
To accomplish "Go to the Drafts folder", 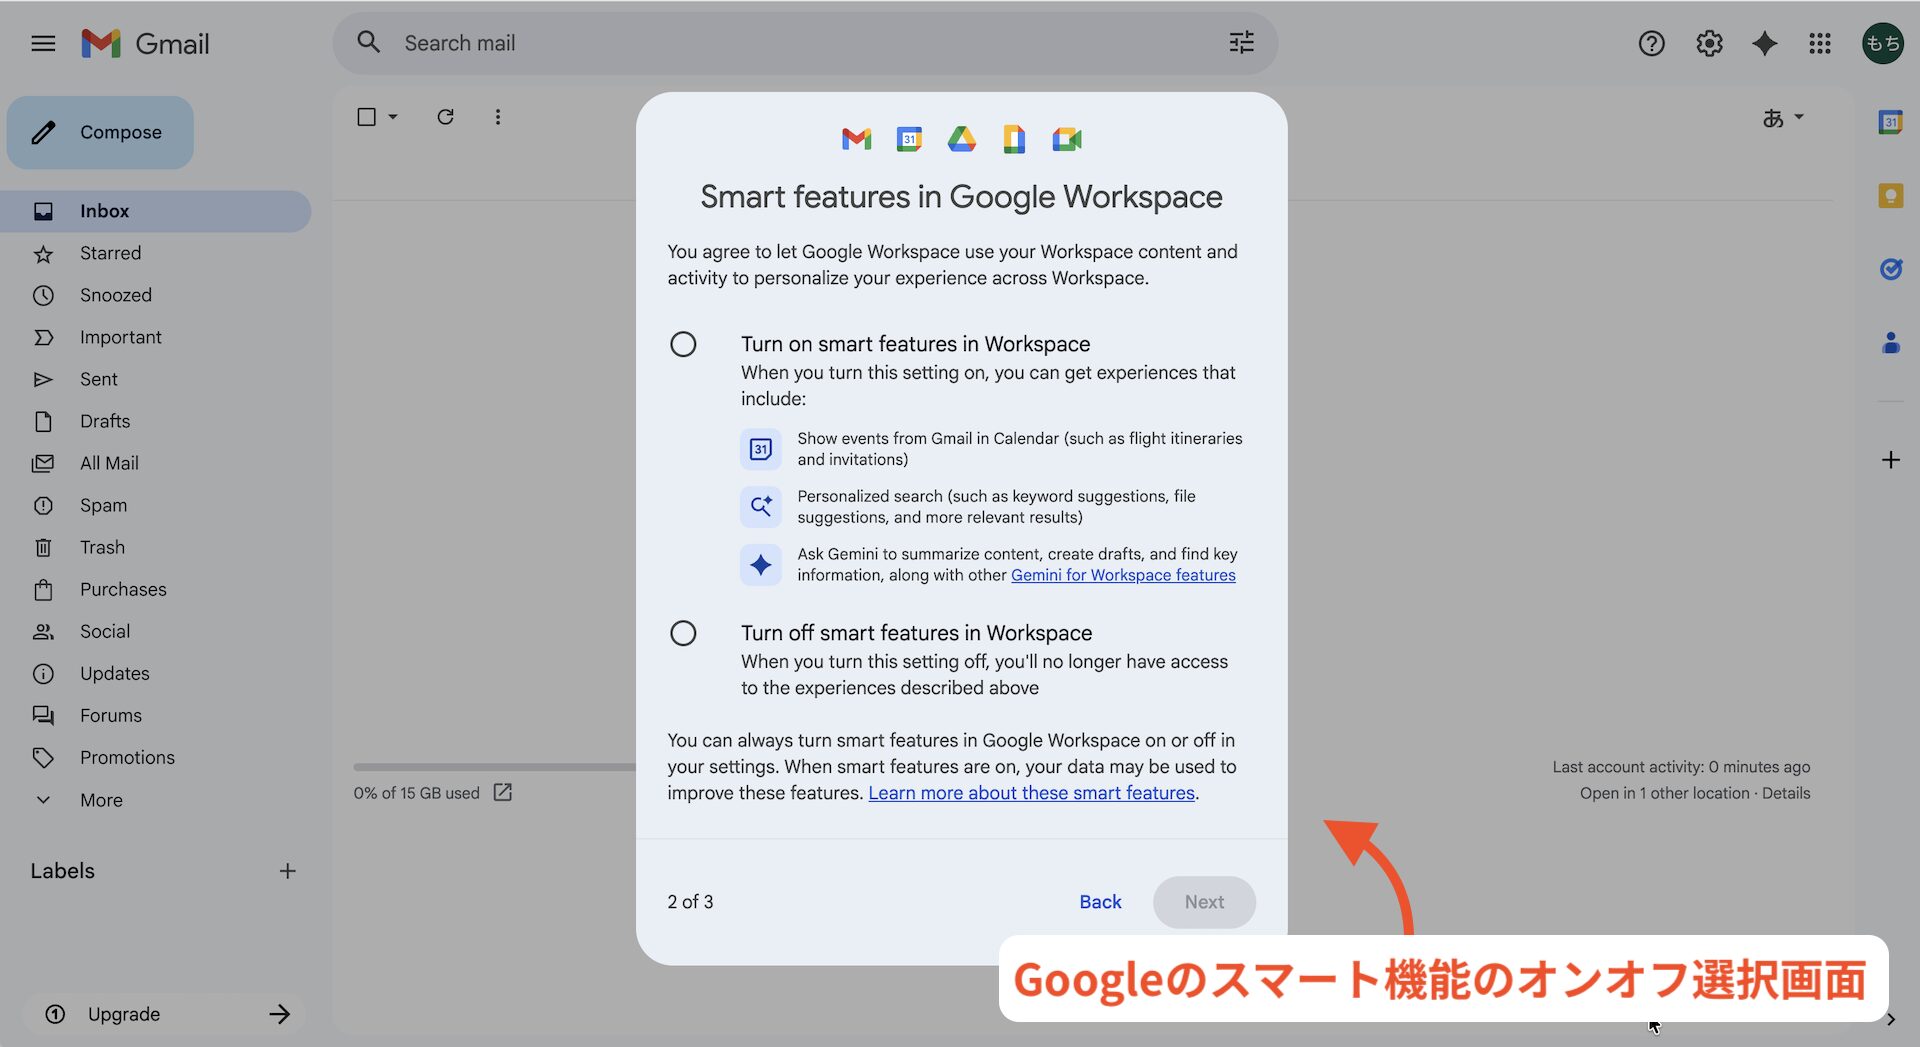I will (105, 421).
